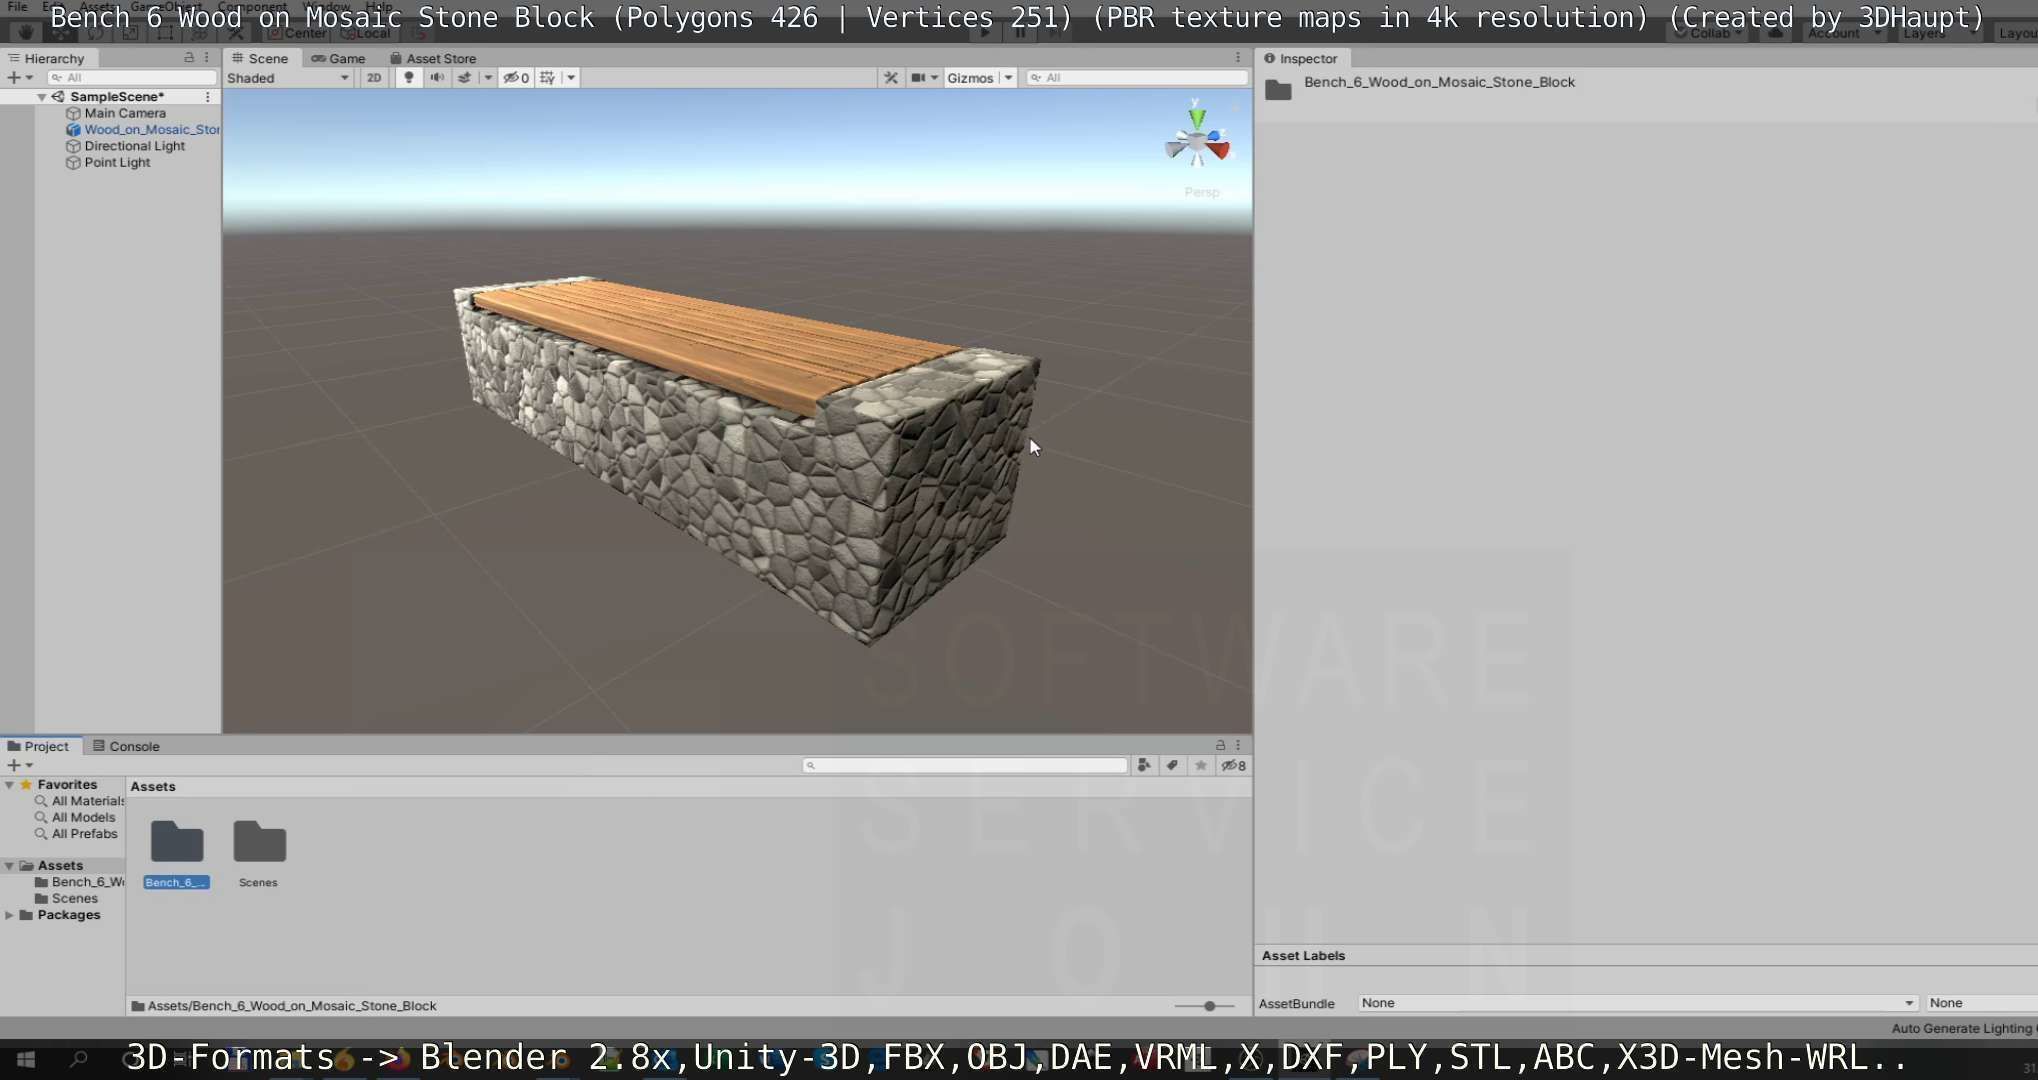Image resolution: width=2038 pixels, height=1080 pixels.
Task: Select Directional Light in Hierarchy
Action: pos(134,146)
